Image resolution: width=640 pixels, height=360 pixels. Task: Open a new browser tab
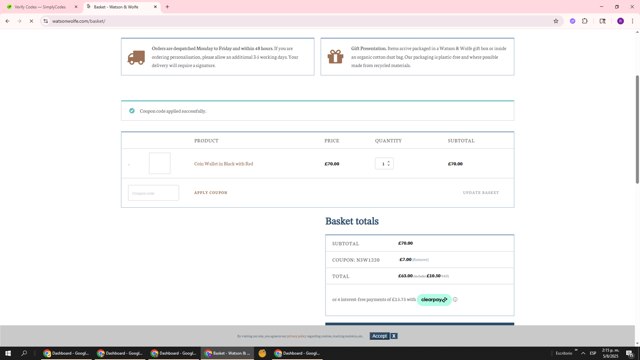pos(167,7)
